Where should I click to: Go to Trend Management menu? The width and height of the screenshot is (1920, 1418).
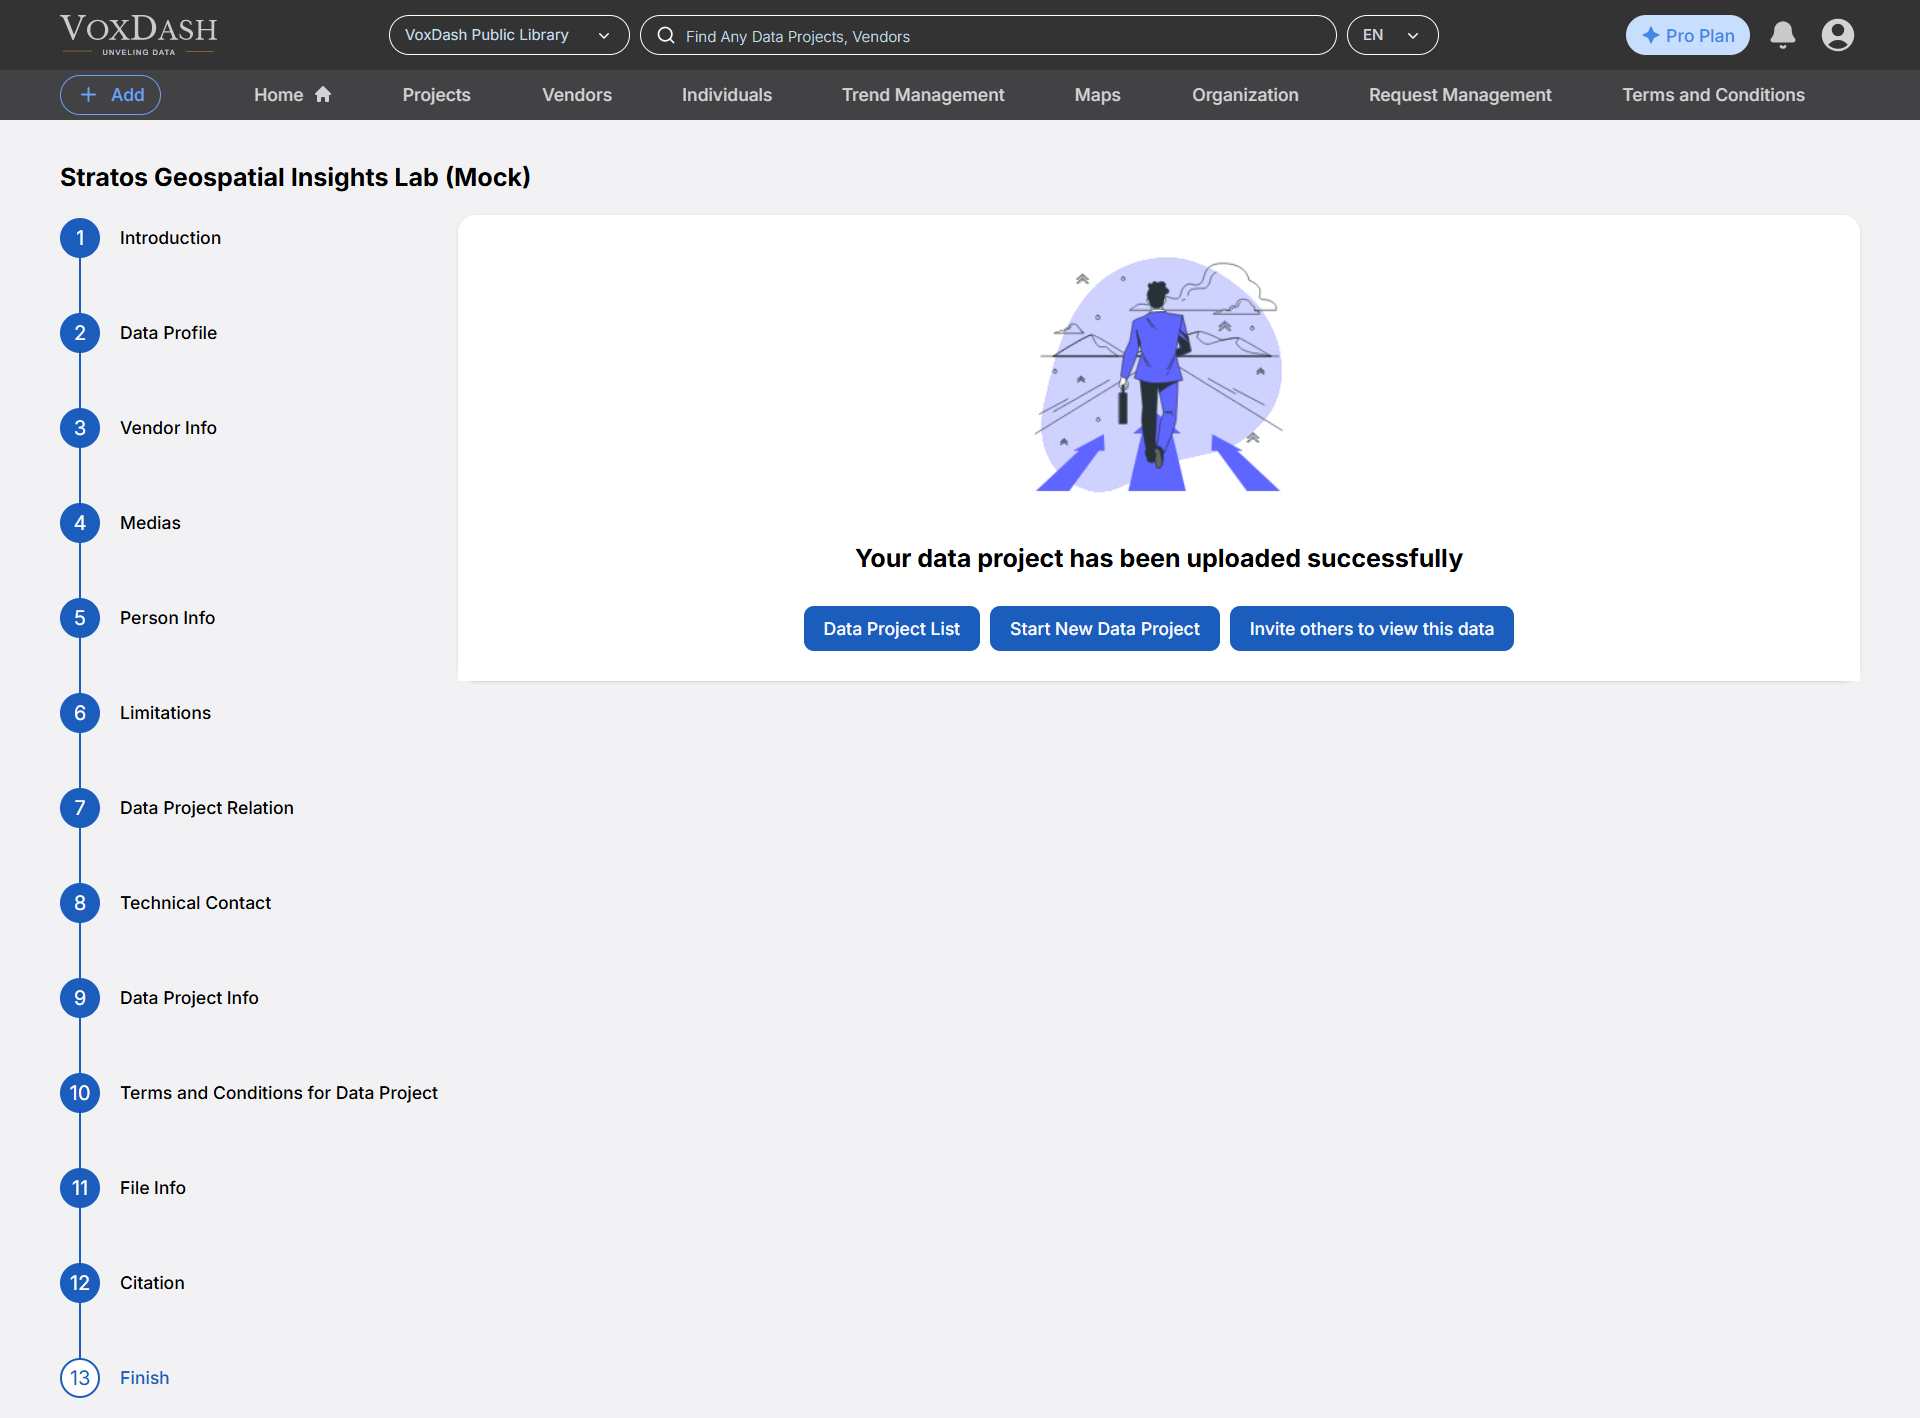point(922,95)
